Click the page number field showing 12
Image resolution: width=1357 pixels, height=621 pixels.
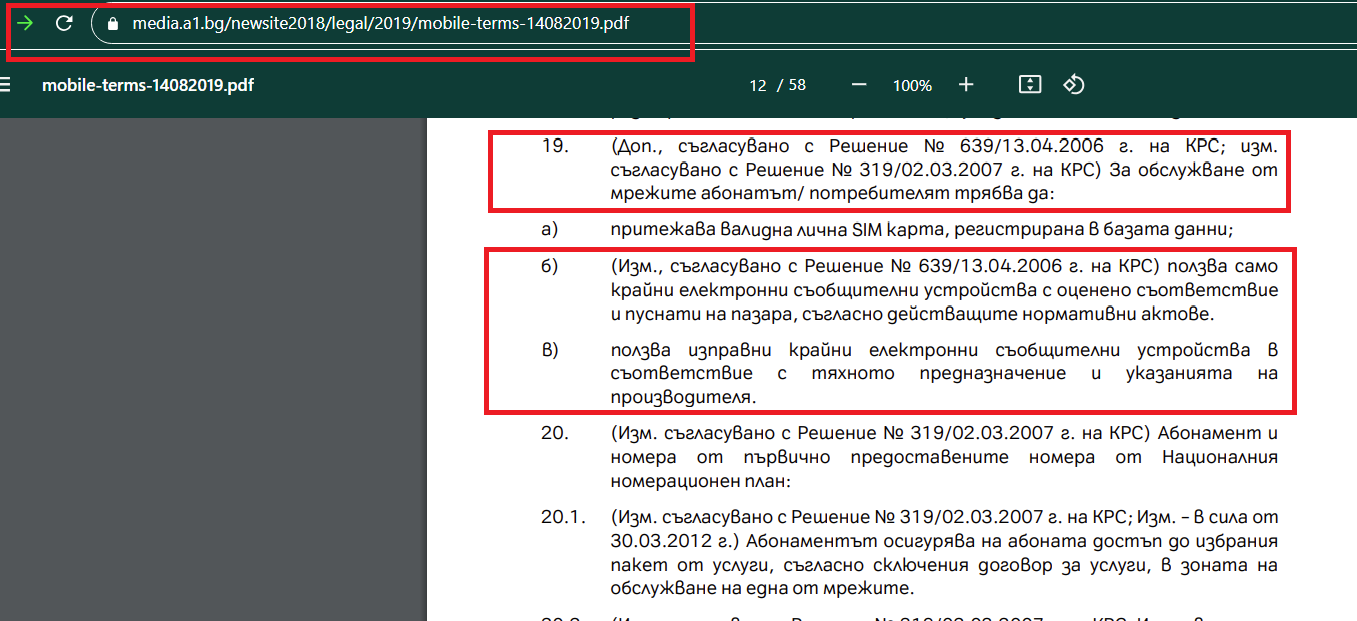tap(757, 86)
